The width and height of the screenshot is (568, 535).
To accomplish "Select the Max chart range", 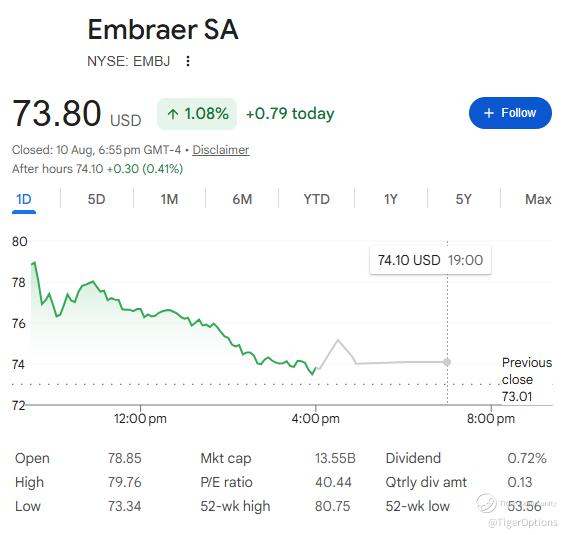I will (x=538, y=199).
